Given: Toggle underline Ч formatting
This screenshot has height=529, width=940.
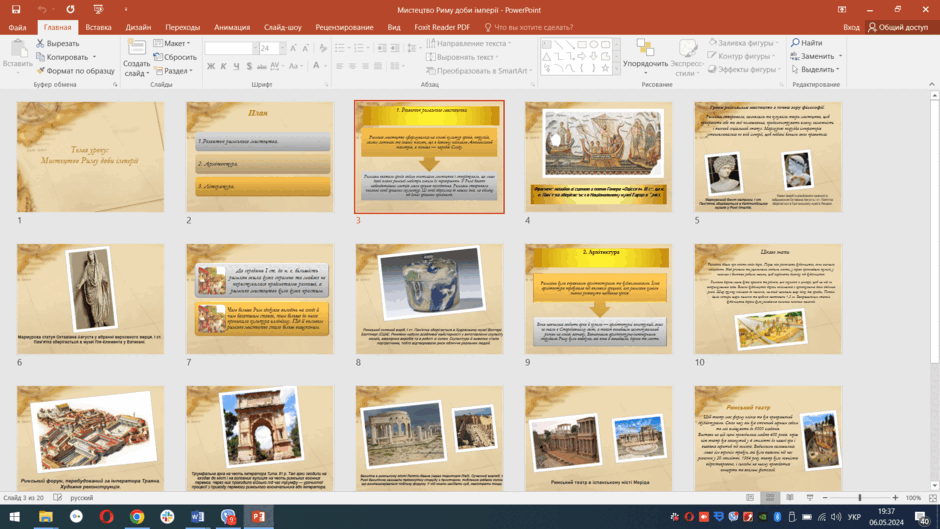Looking at the screenshot, I should pyautogui.click(x=236, y=66).
